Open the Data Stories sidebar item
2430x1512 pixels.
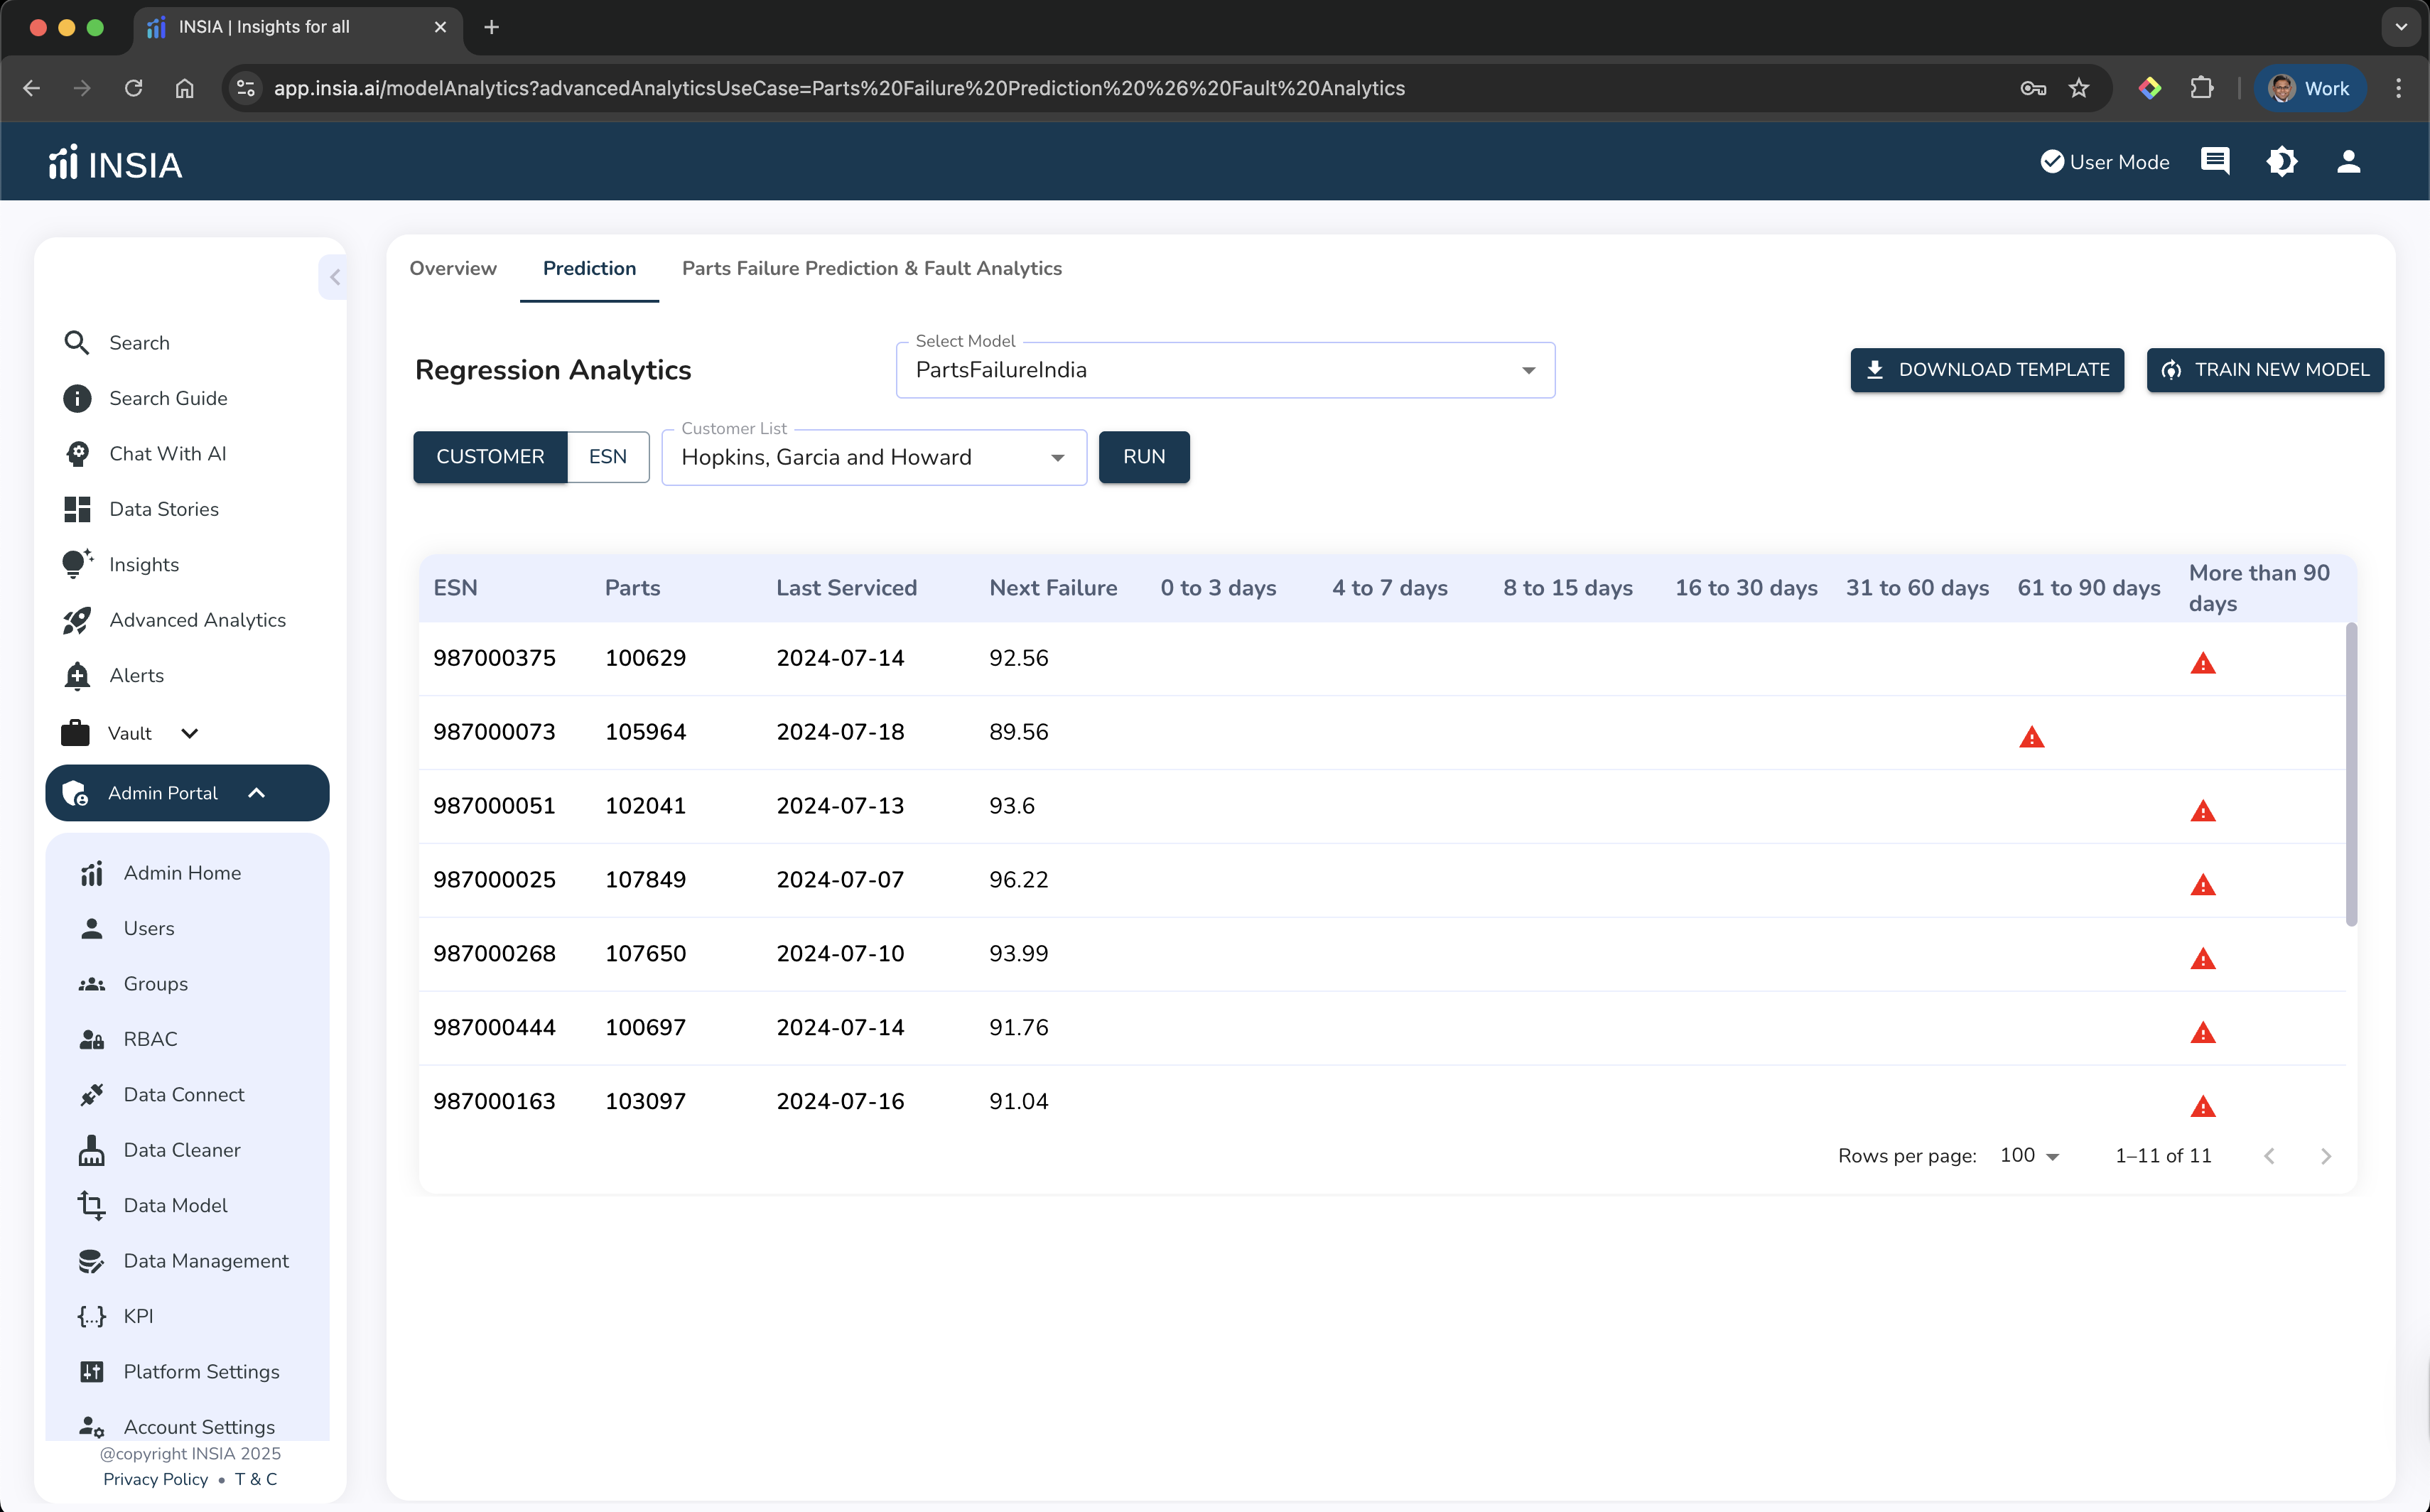point(163,509)
